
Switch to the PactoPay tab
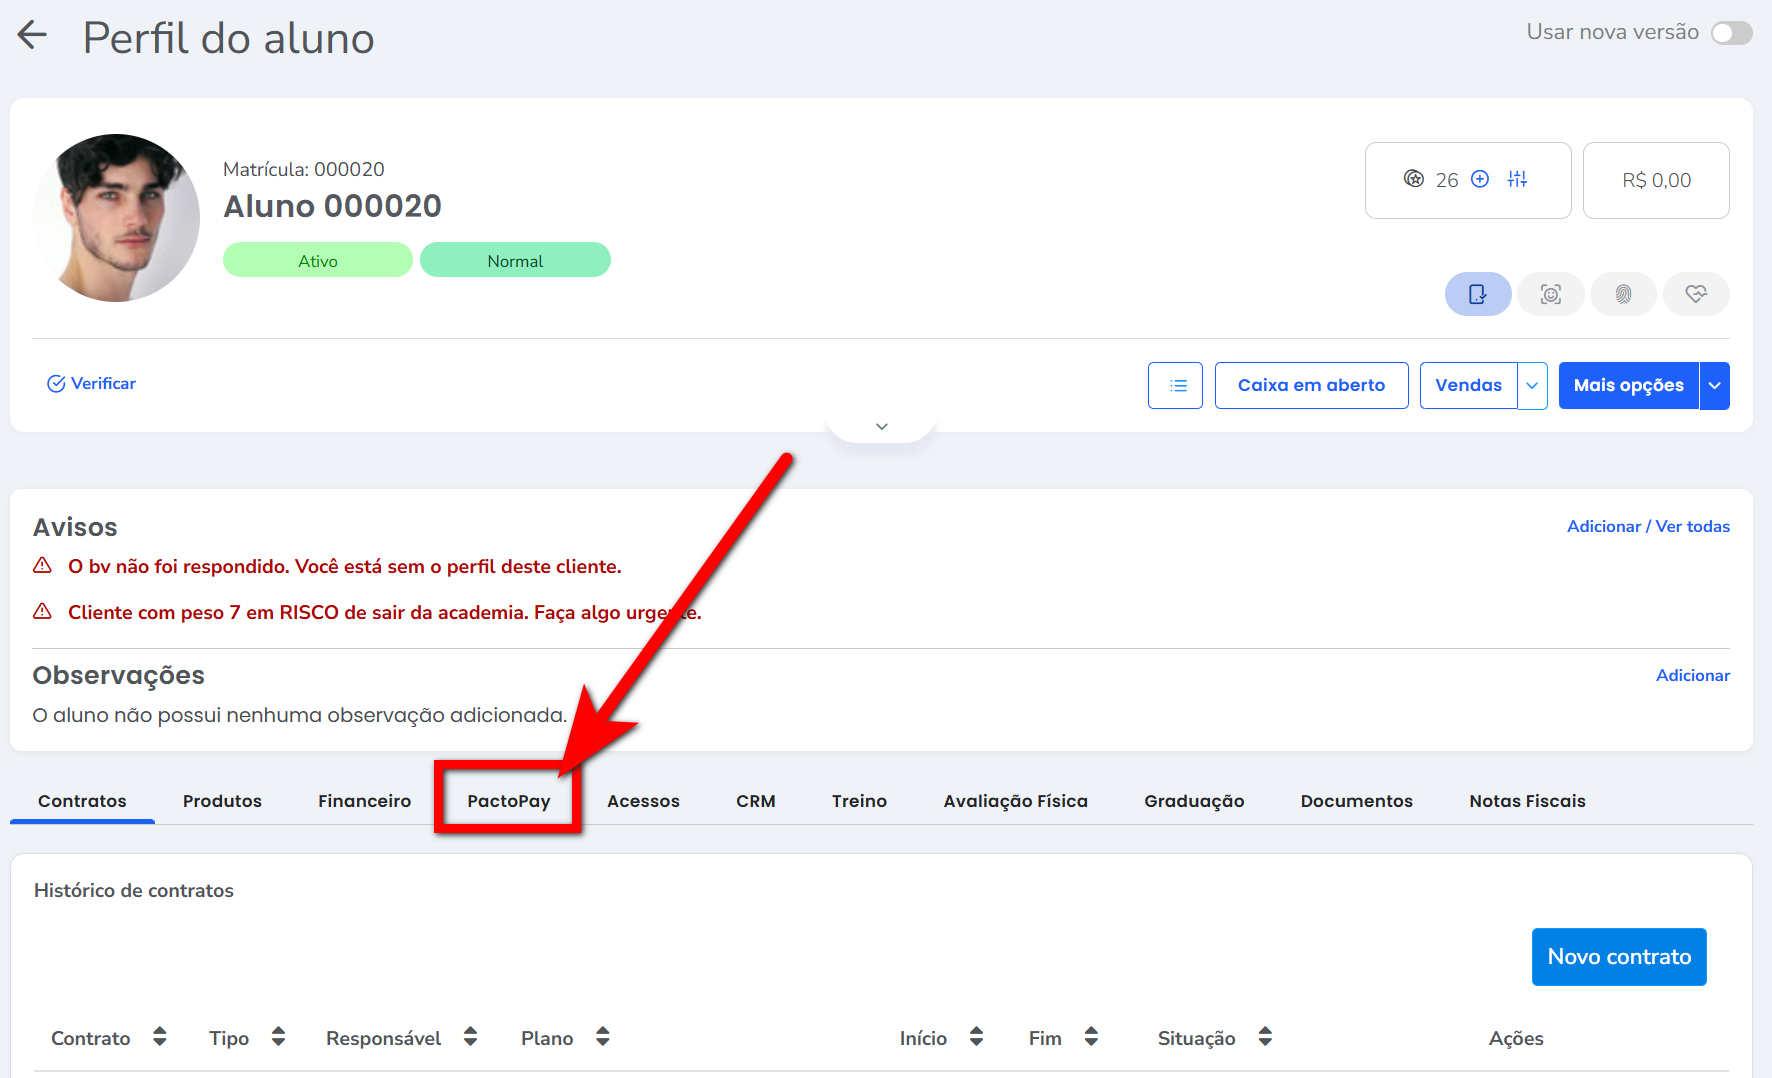click(508, 801)
